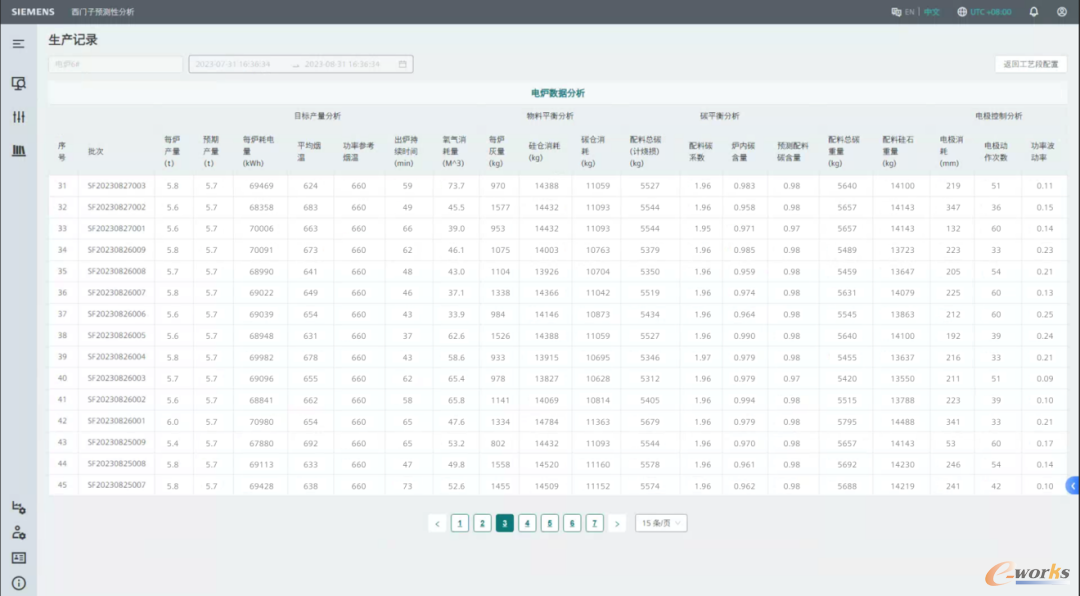
Task: Click the 西门子预测性分析 app title
Action: point(103,12)
